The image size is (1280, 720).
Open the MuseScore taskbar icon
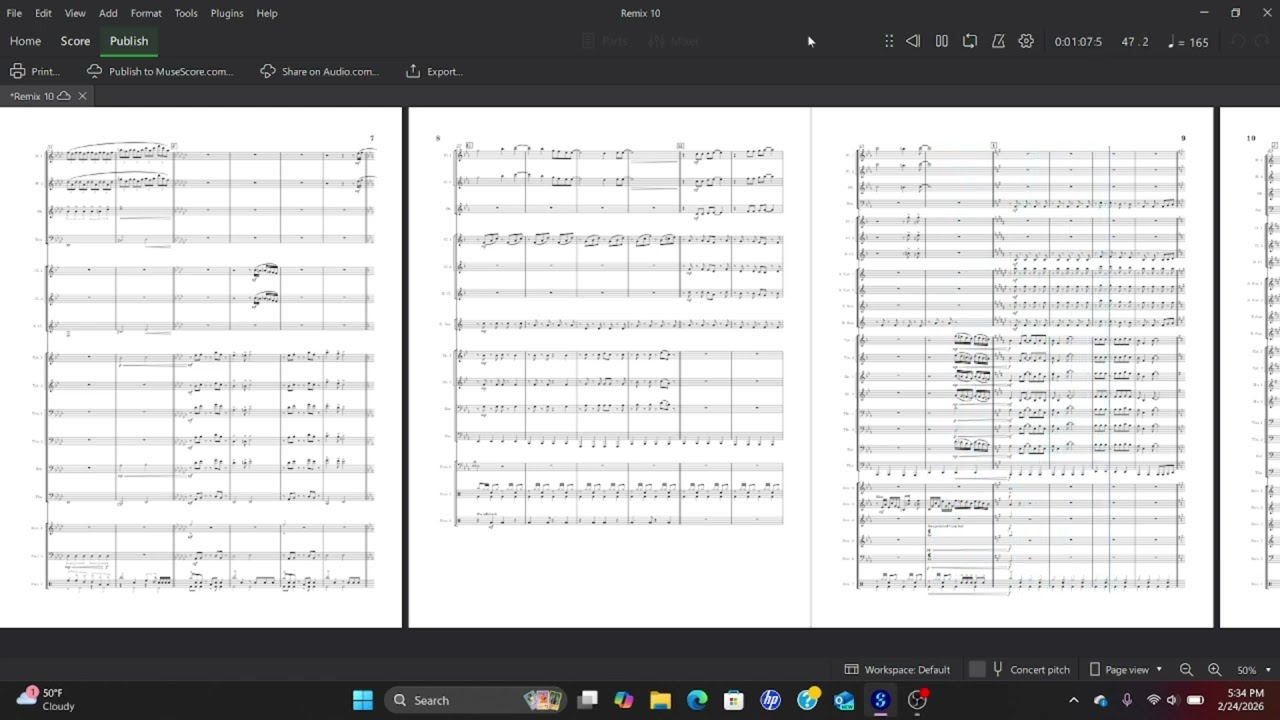pos(880,700)
